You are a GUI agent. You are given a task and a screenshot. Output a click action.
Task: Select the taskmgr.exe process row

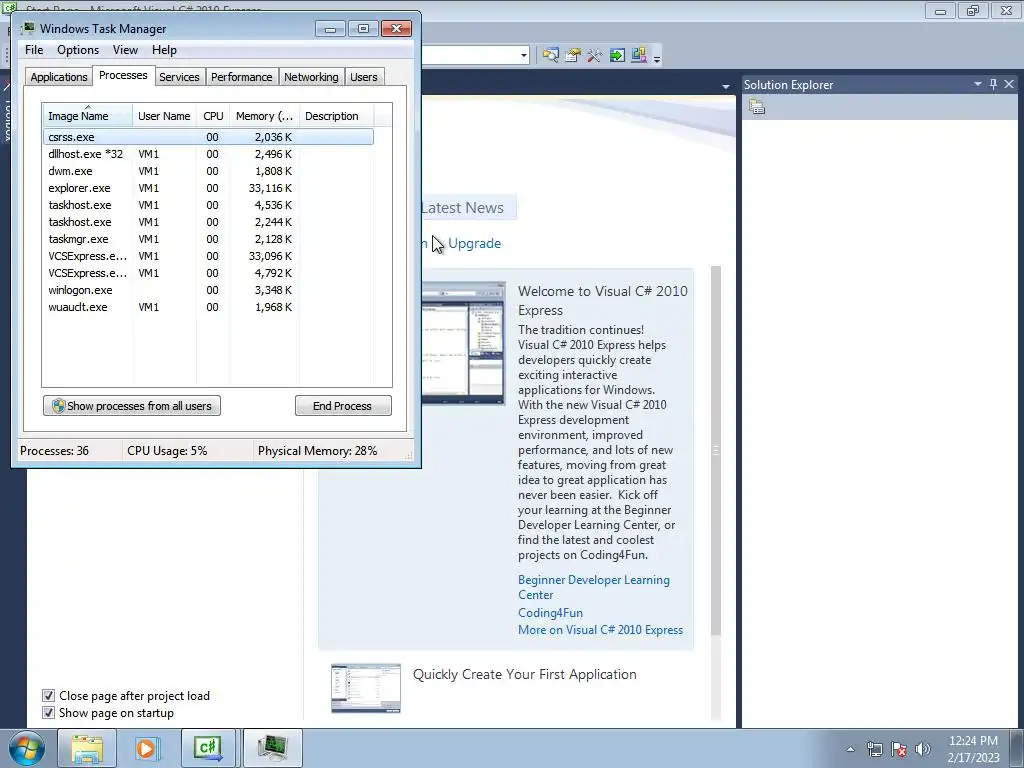(x=208, y=239)
